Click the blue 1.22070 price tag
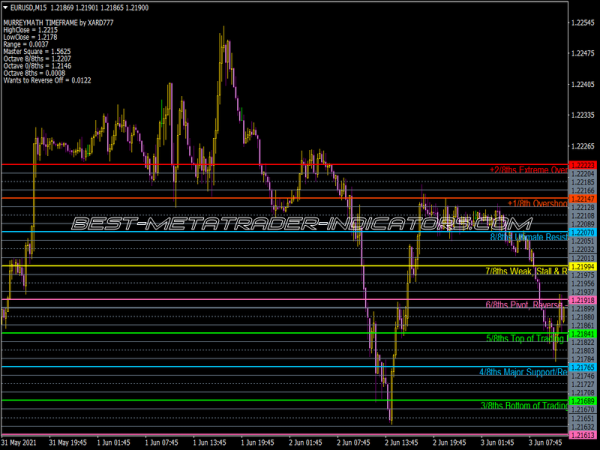Screen dimensions: 600x450 [582, 232]
